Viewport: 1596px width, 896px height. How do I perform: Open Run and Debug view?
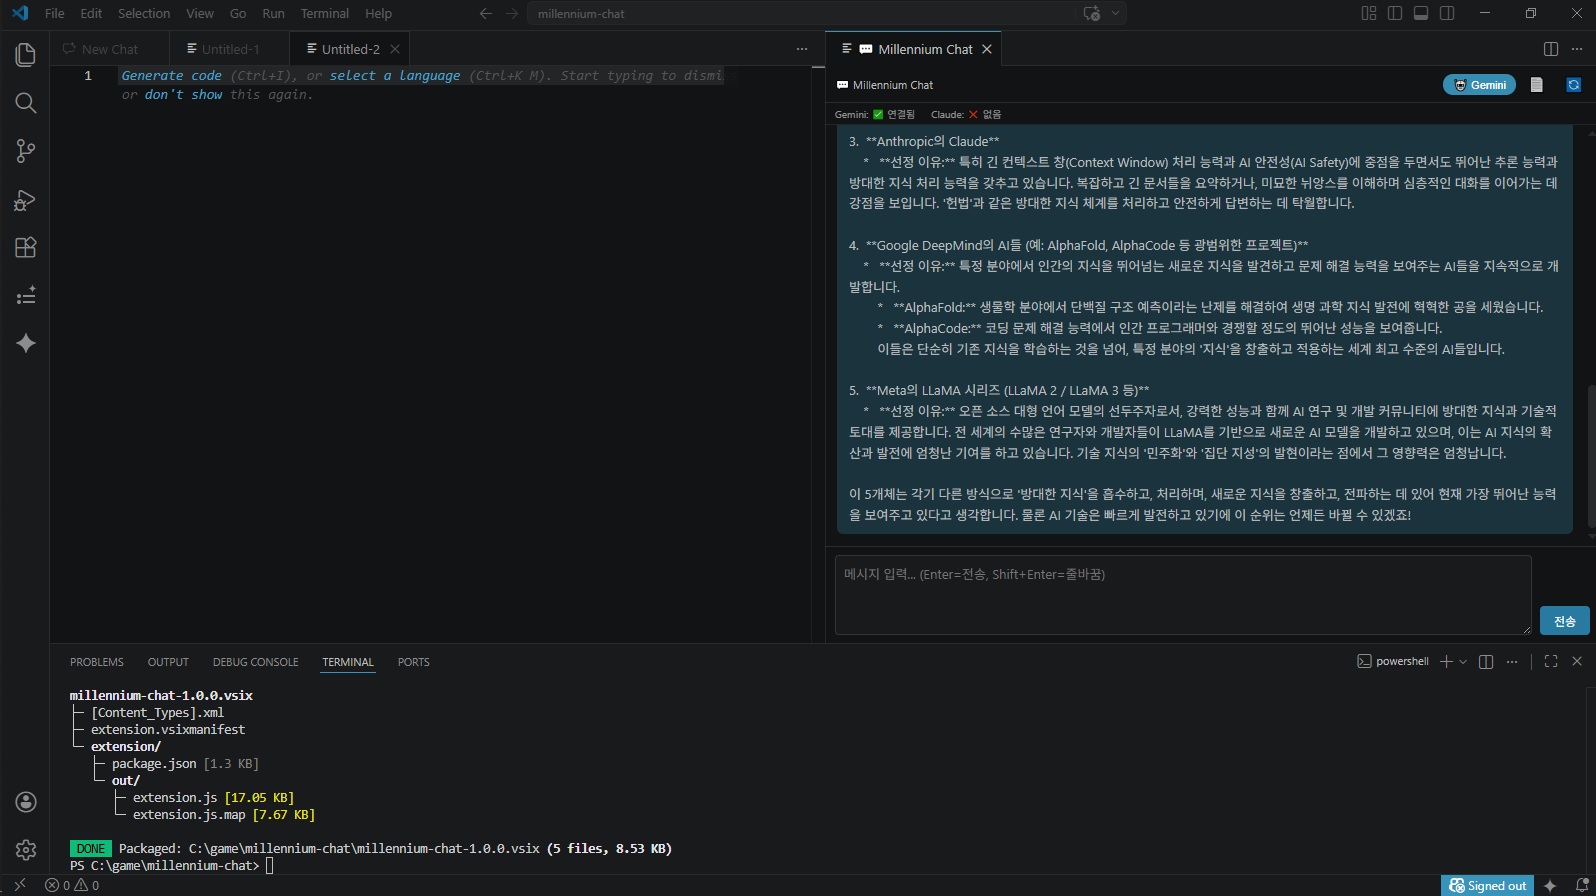point(26,200)
